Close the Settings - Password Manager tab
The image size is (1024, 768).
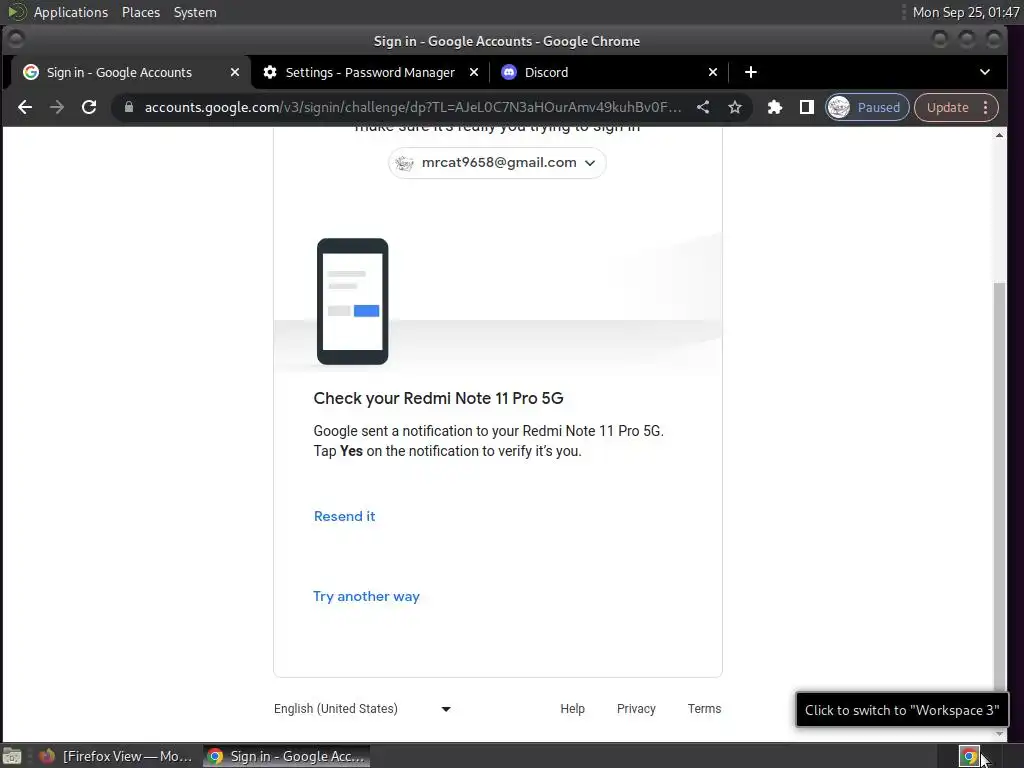point(474,72)
